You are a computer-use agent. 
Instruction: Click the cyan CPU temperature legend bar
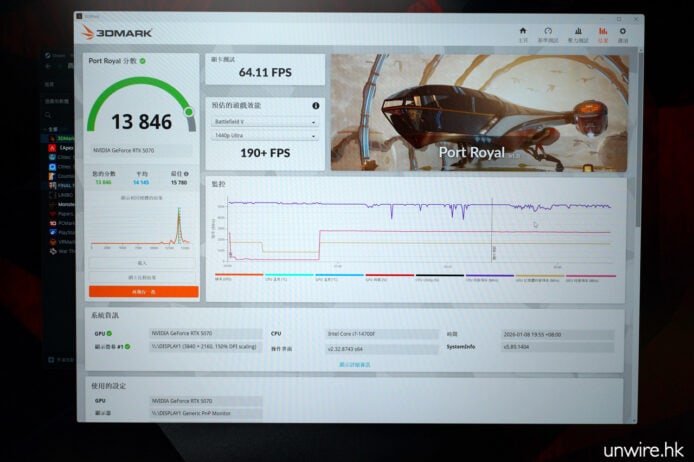coord(289,275)
